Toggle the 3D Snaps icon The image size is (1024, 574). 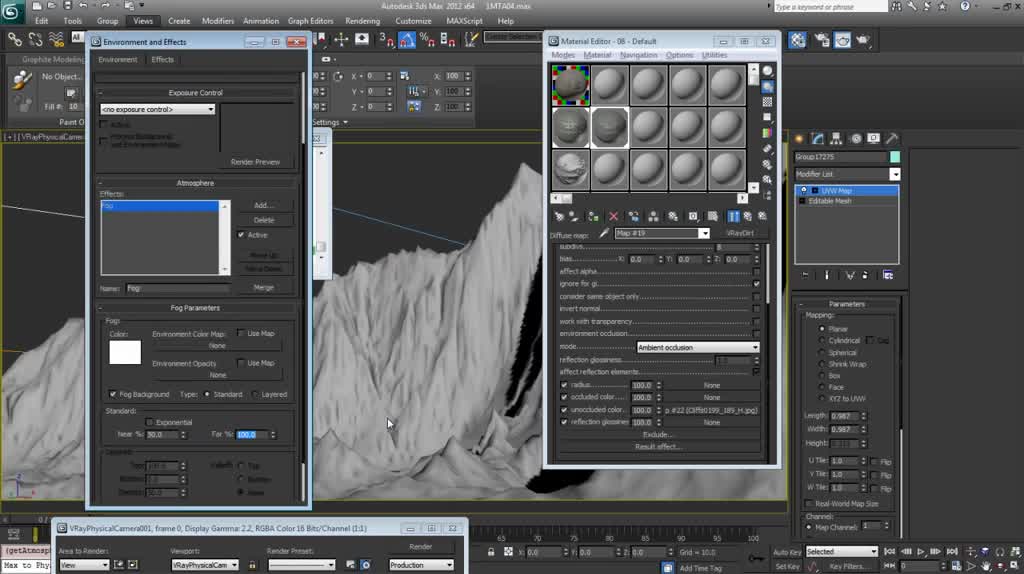pyautogui.click(x=387, y=40)
